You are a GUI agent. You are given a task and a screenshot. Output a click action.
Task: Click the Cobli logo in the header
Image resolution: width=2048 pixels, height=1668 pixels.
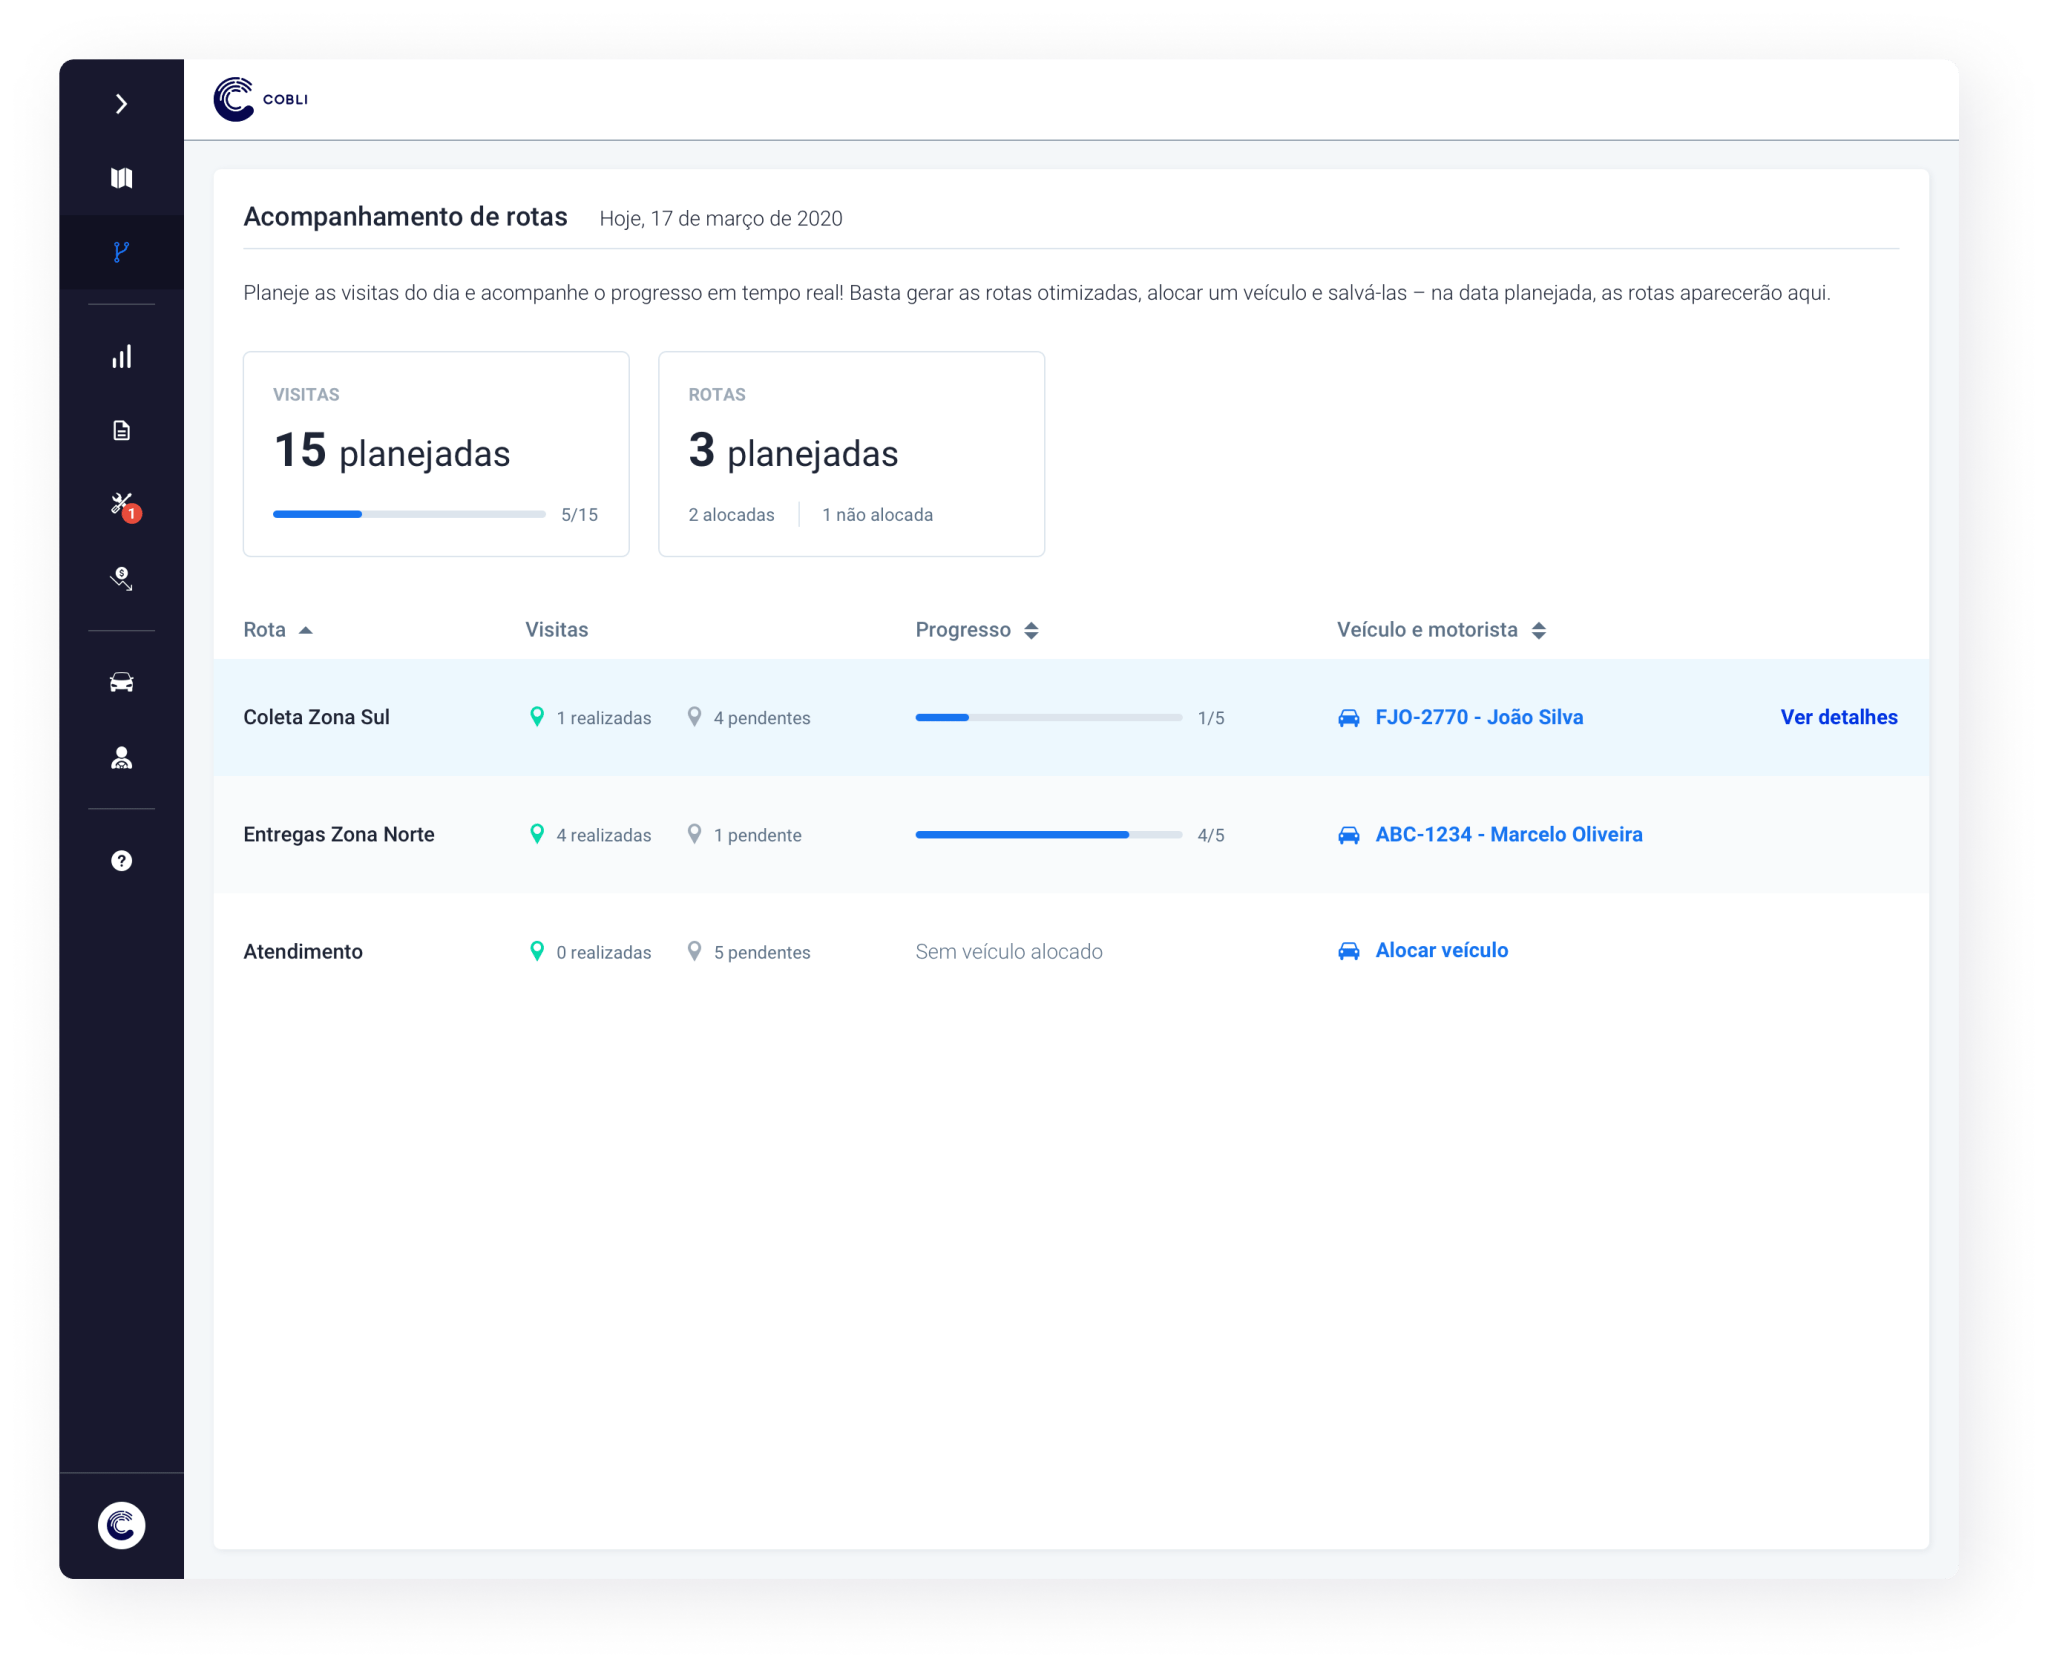click(x=261, y=99)
